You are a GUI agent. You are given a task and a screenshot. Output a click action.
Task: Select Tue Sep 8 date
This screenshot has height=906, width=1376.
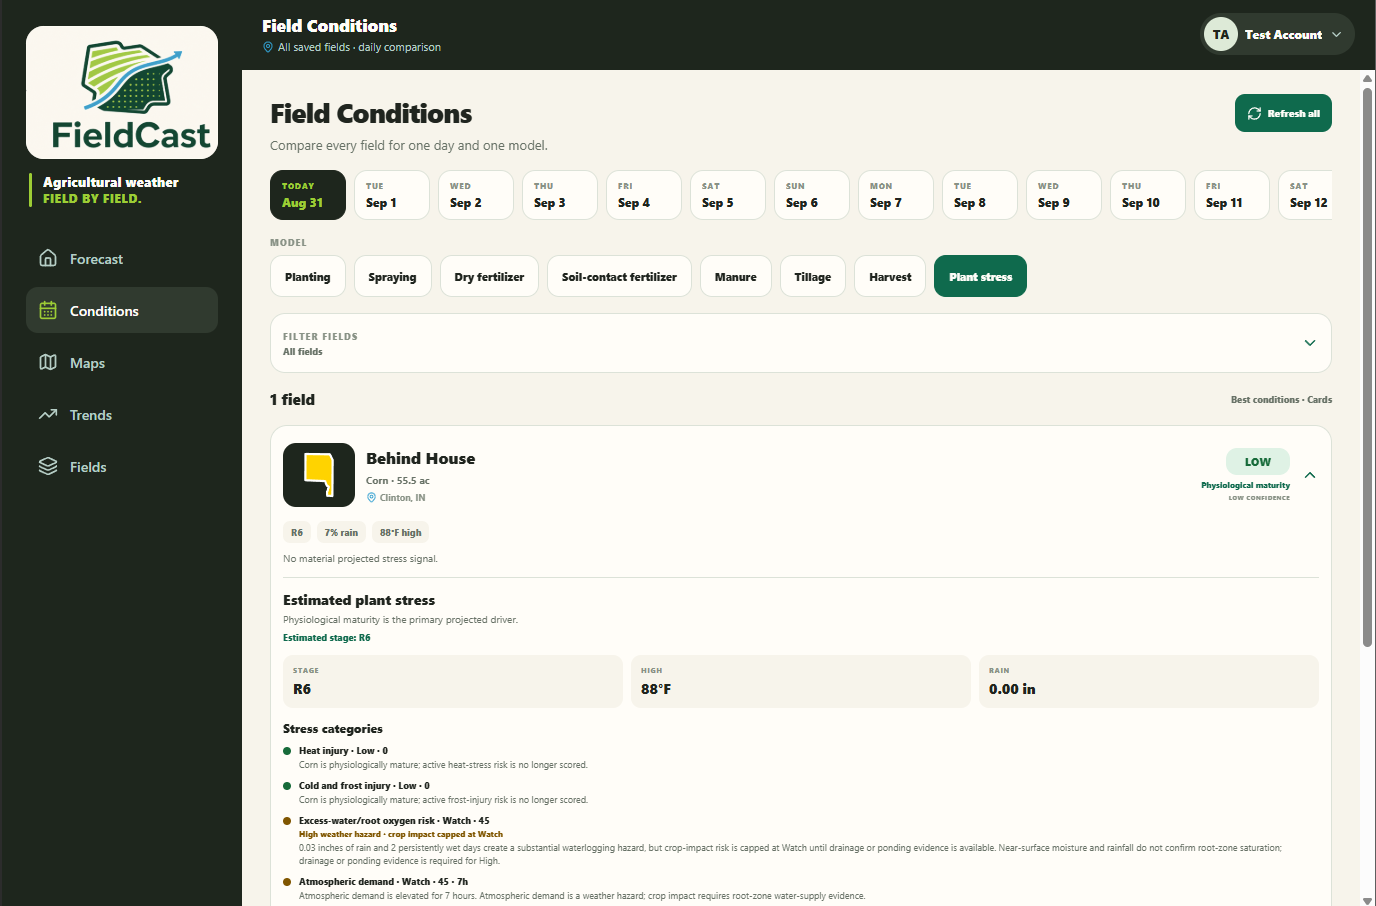pyautogui.click(x=980, y=194)
